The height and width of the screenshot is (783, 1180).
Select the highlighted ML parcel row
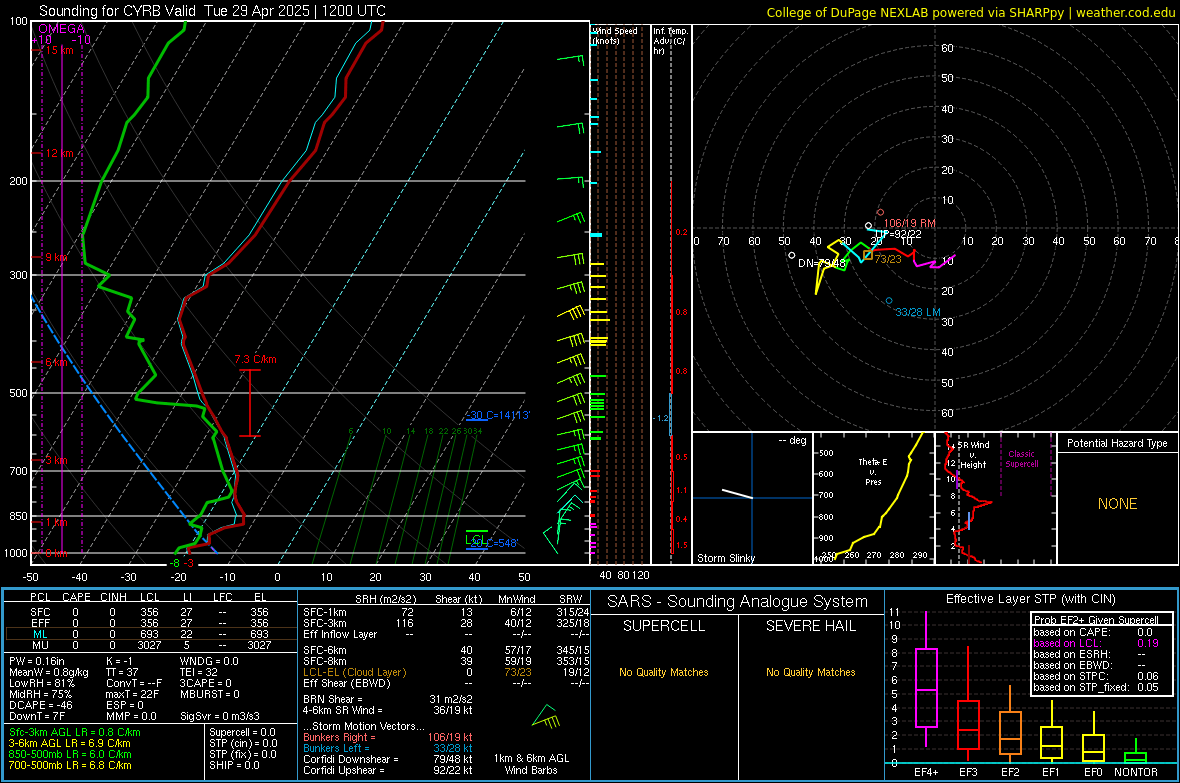pos(150,634)
